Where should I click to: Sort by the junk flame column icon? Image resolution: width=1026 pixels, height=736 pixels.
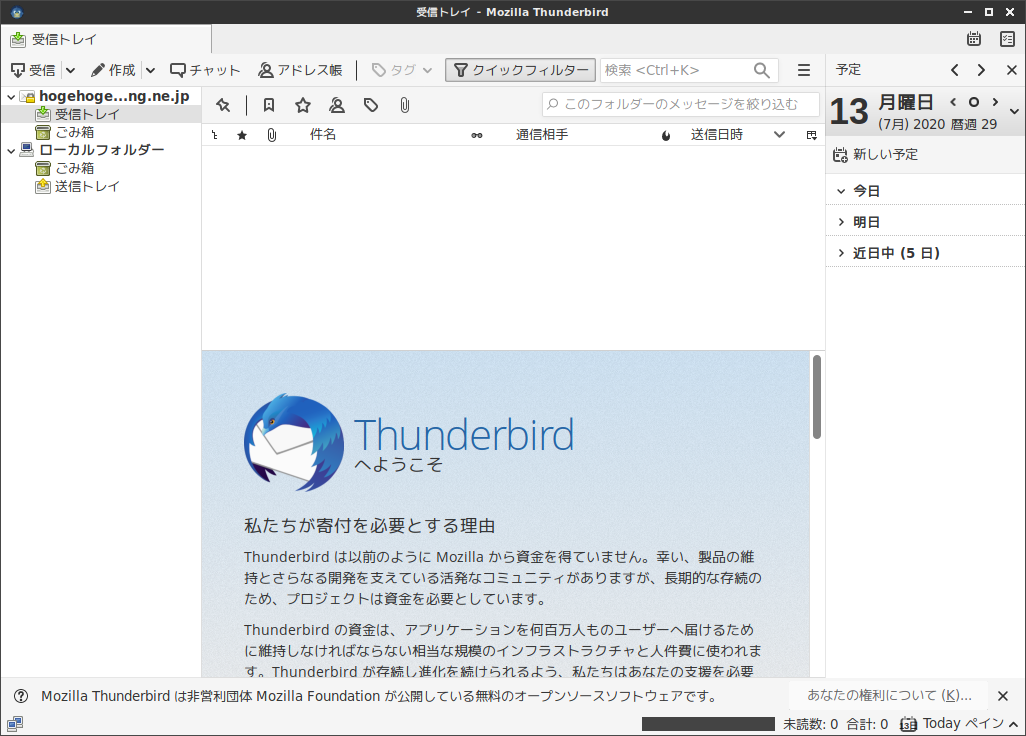pyautogui.click(x=666, y=135)
